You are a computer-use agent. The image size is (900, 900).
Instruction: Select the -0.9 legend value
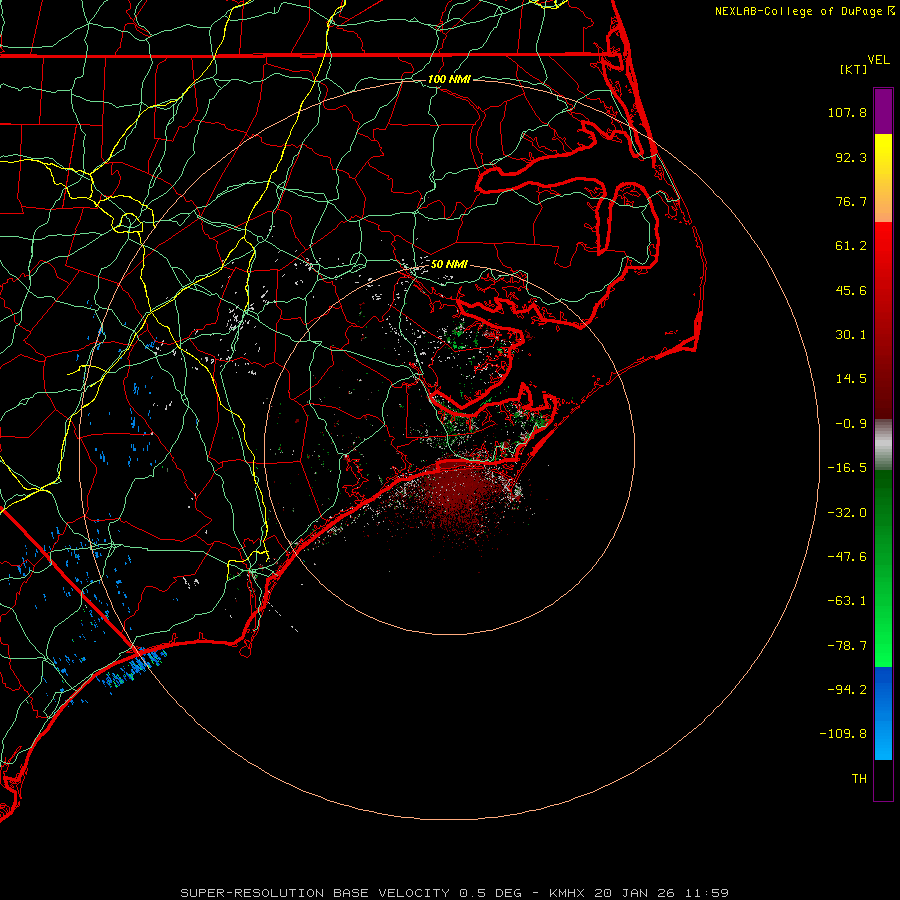pyautogui.click(x=851, y=424)
